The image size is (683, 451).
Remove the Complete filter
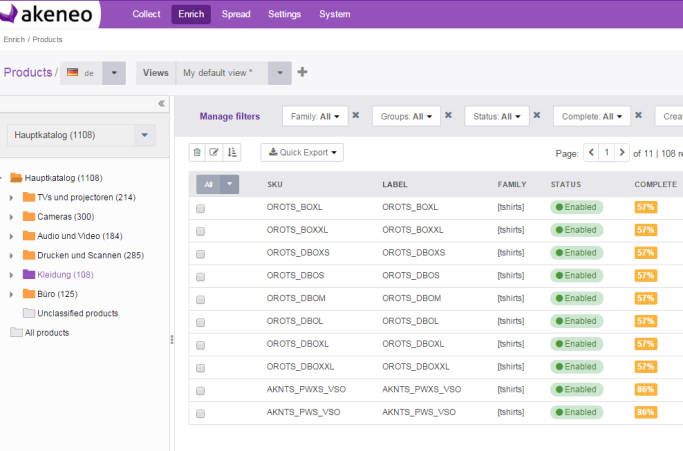639,115
